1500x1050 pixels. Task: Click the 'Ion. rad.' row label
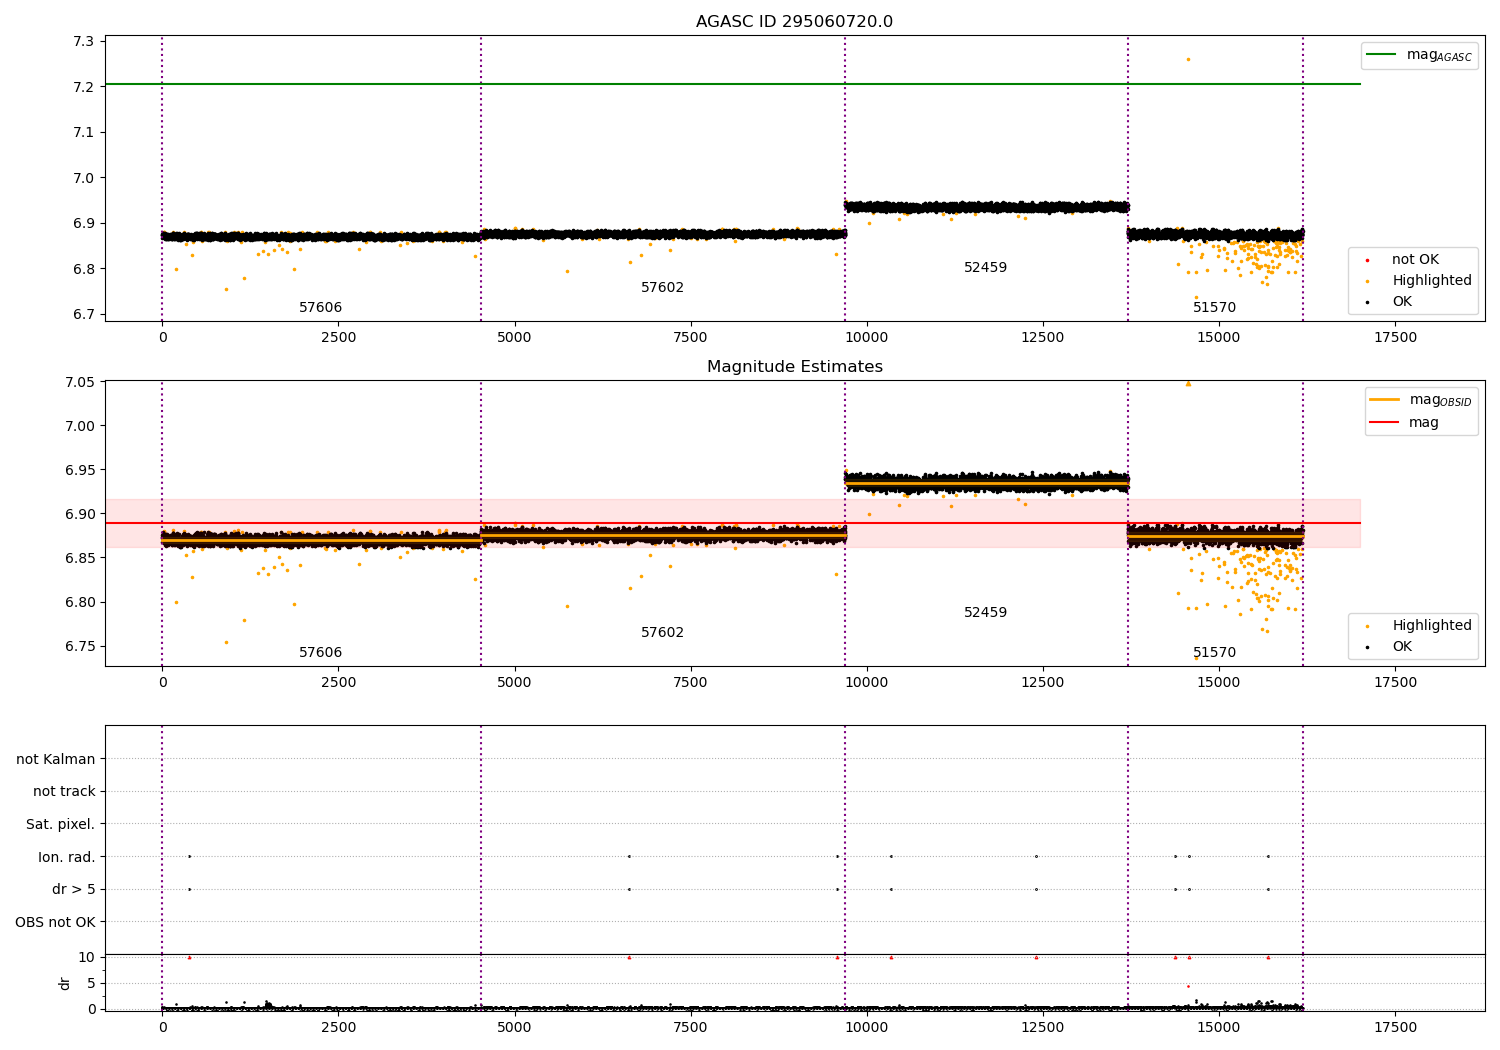[67, 858]
